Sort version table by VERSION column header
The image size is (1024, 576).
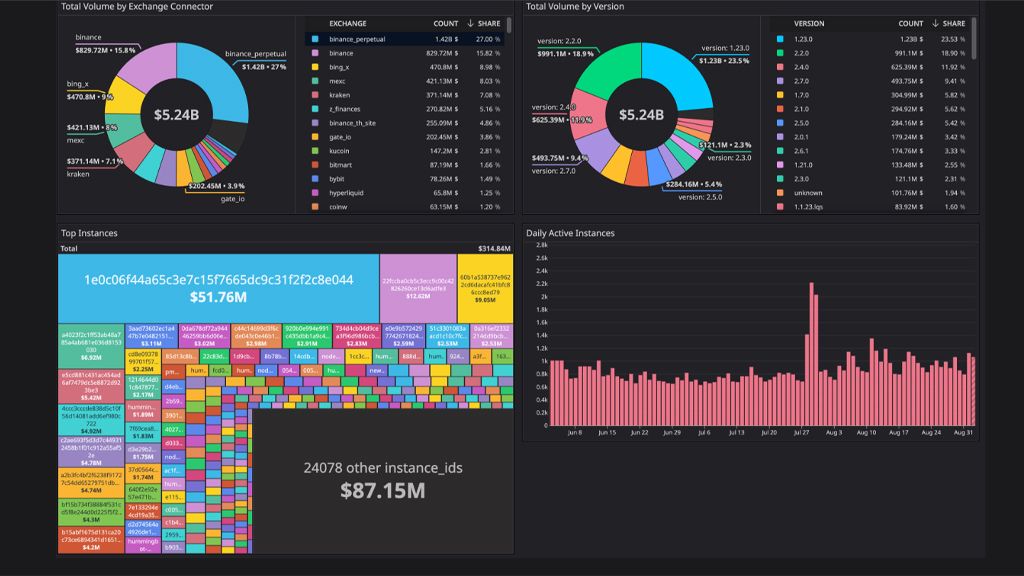(x=809, y=23)
